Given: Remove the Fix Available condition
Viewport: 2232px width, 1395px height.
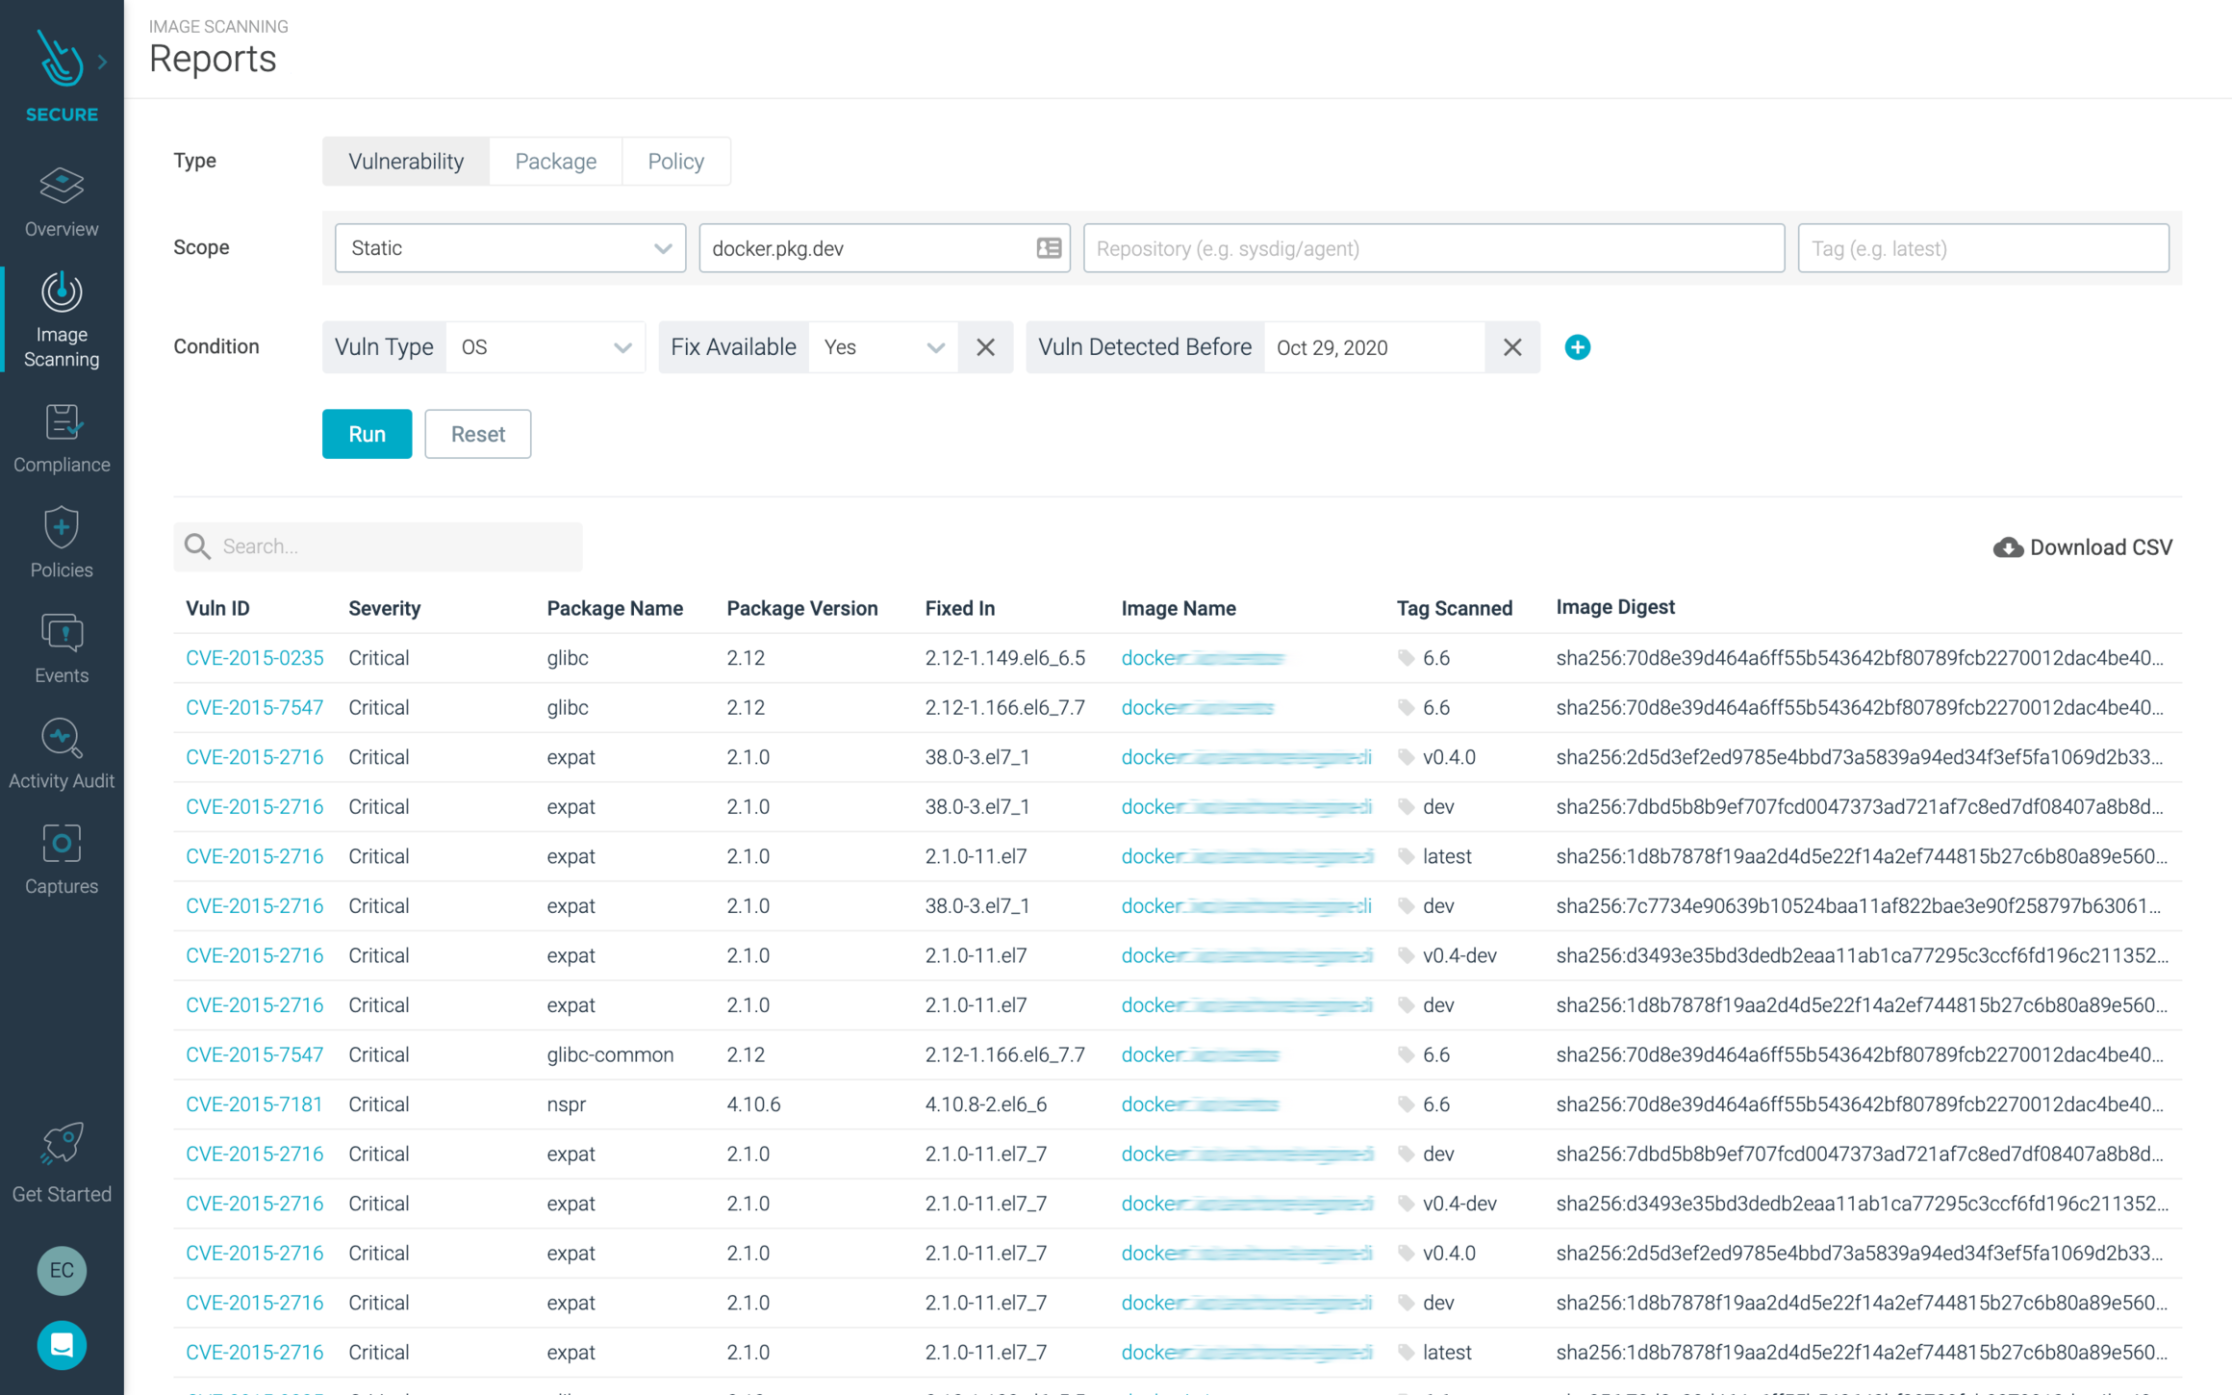Looking at the screenshot, I should [985, 347].
